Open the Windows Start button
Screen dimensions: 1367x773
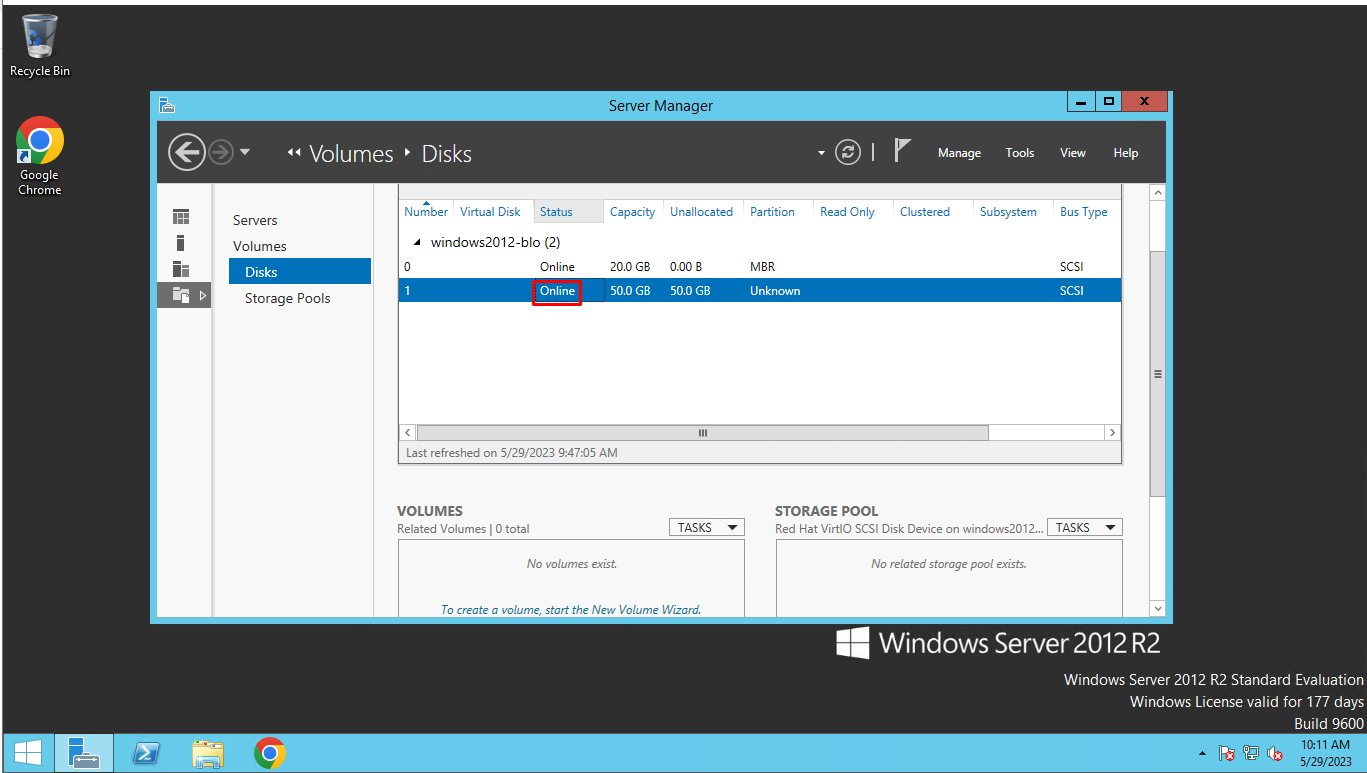[28, 752]
